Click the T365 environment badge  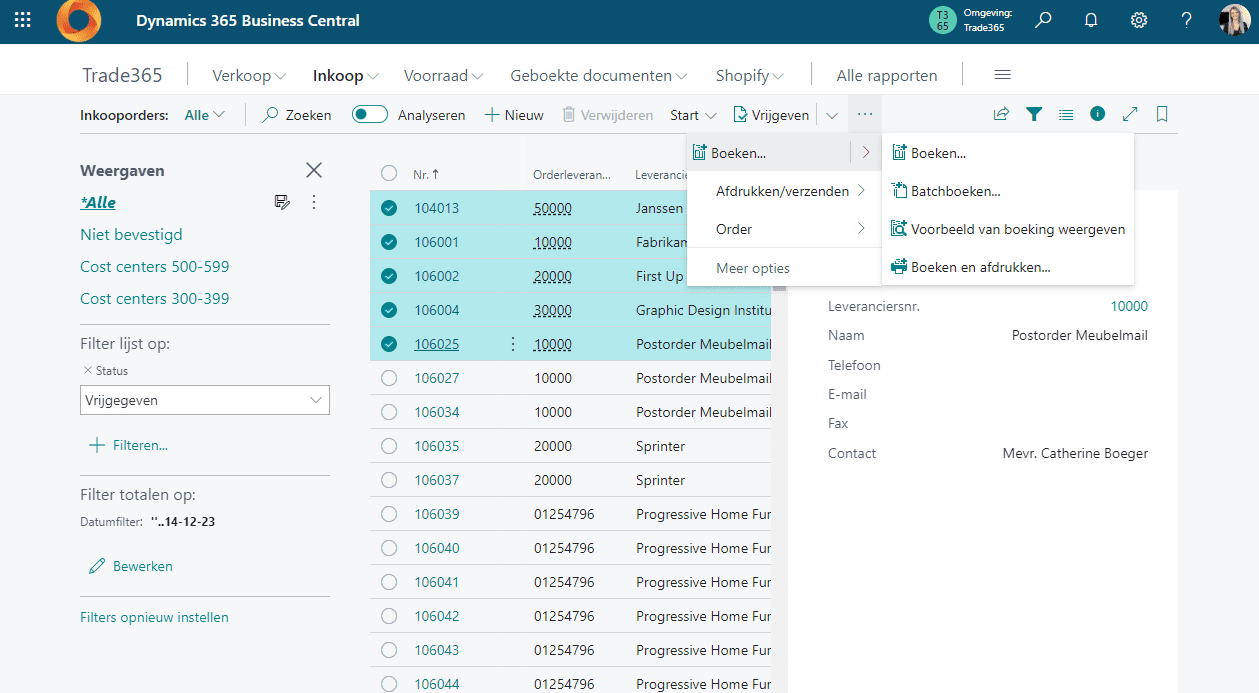(942, 20)
